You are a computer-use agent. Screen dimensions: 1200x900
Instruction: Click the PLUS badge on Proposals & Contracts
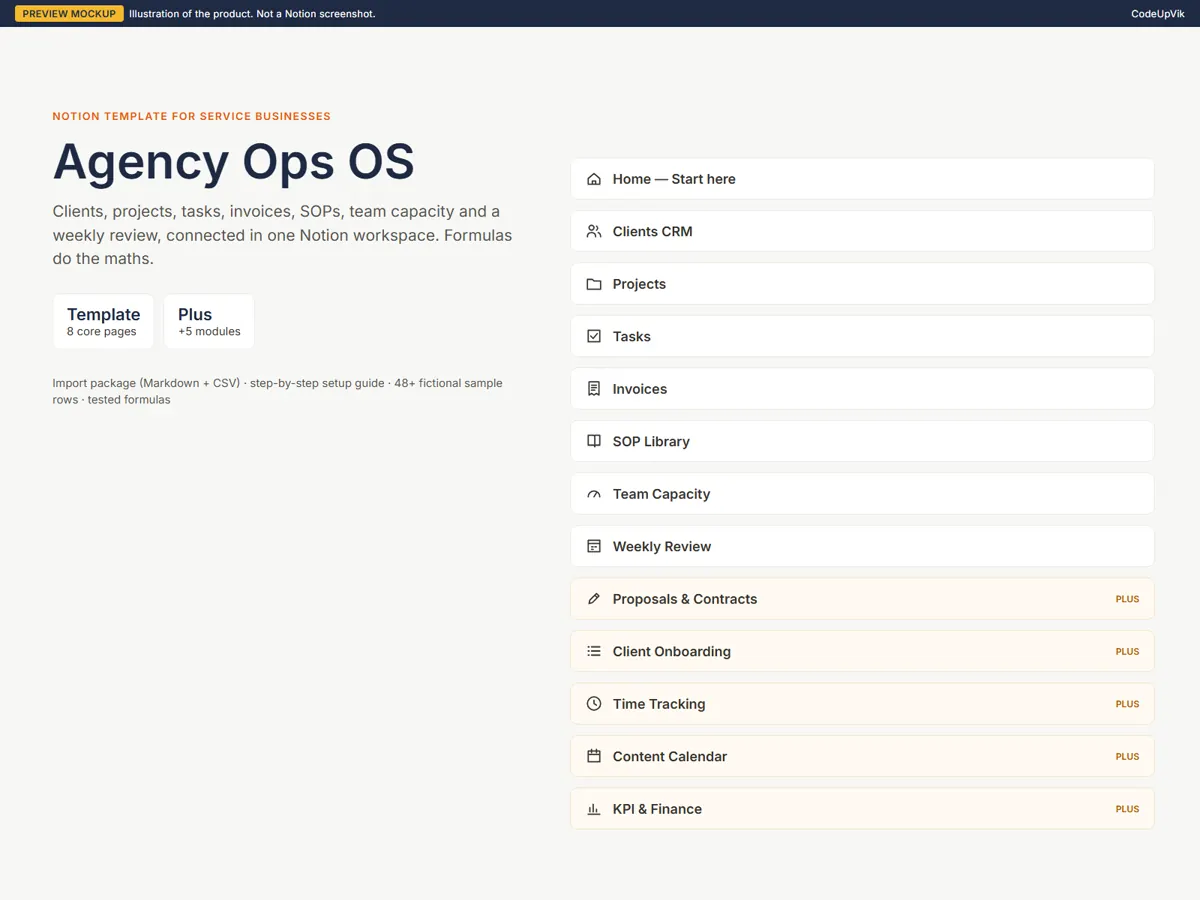coord(1127,599)
